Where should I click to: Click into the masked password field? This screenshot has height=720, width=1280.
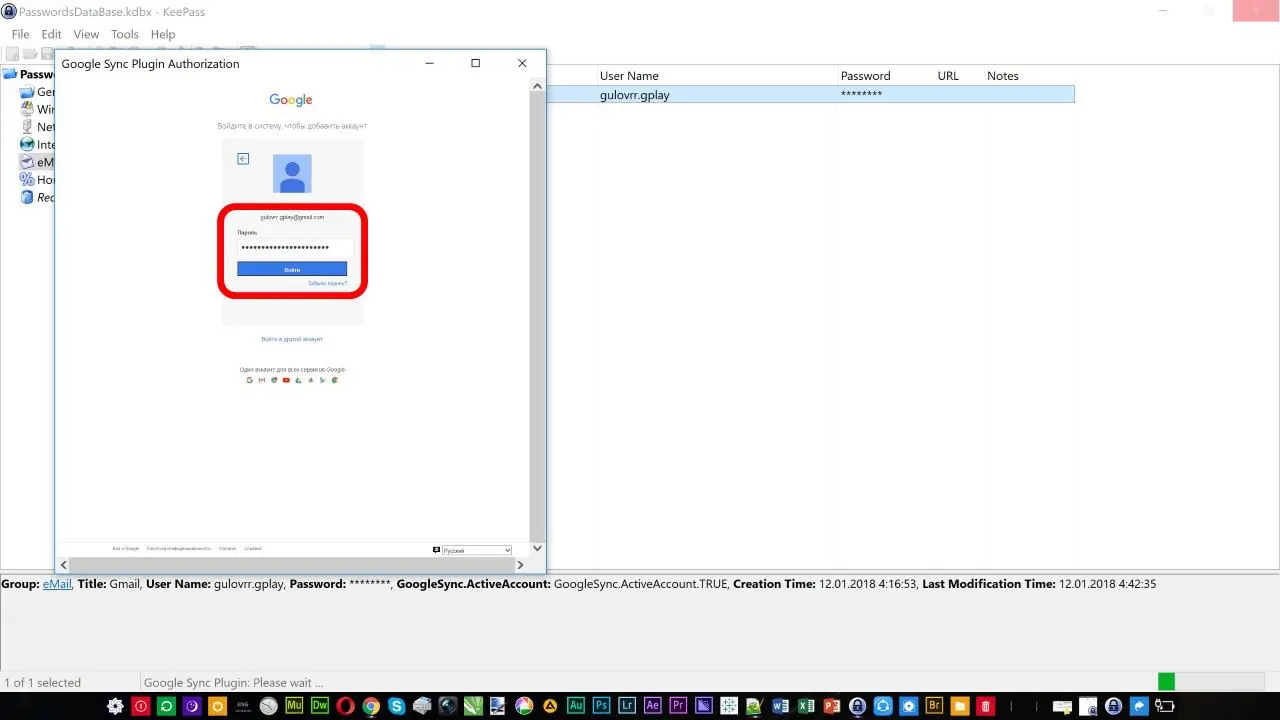point(295,247)
